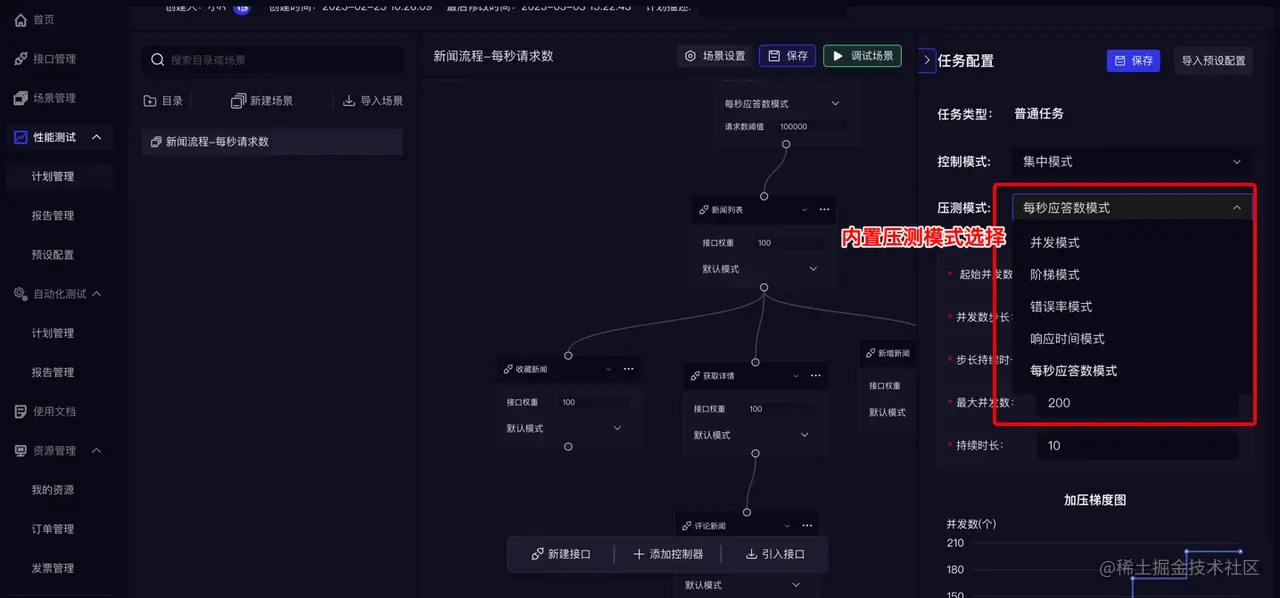Click the 请求数阈值 field showing 100000

[811, 127]
